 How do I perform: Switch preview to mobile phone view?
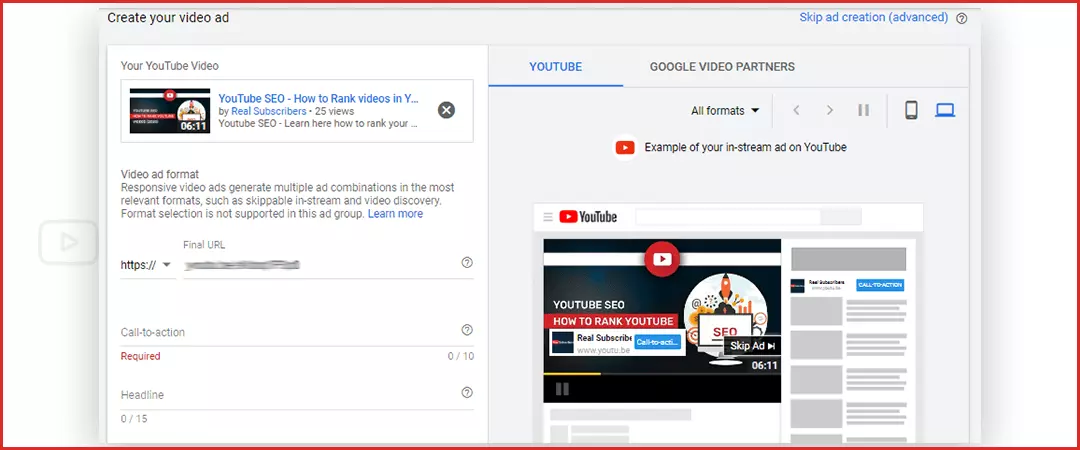(x=911, y=110)
